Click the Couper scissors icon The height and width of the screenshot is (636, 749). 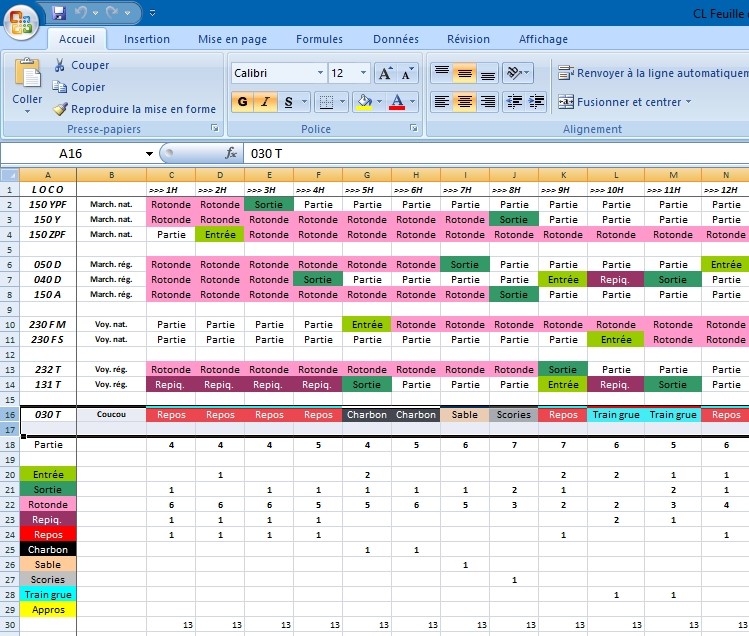[60, 65]
